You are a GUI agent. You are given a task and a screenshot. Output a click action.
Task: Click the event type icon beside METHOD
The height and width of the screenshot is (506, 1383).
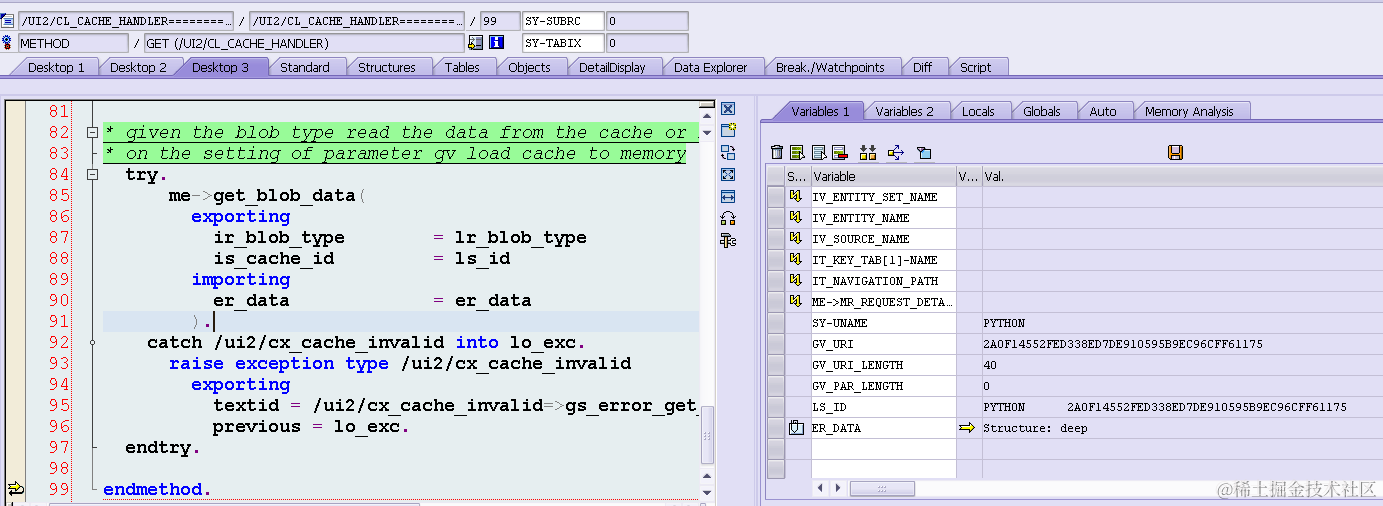pyautogui.click(x=8, y=43)
